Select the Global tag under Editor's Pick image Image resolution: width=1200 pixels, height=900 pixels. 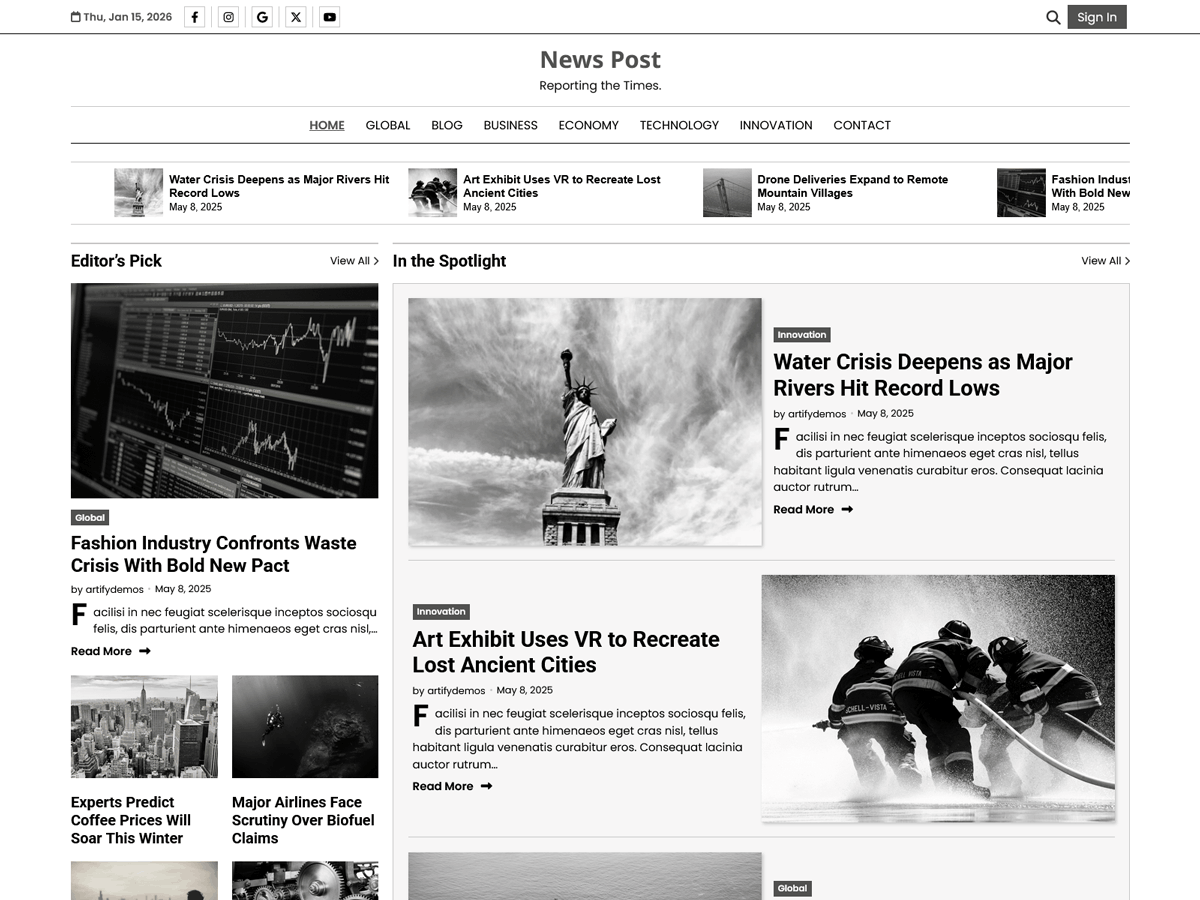pyautogui.click(x=90, y=517)
